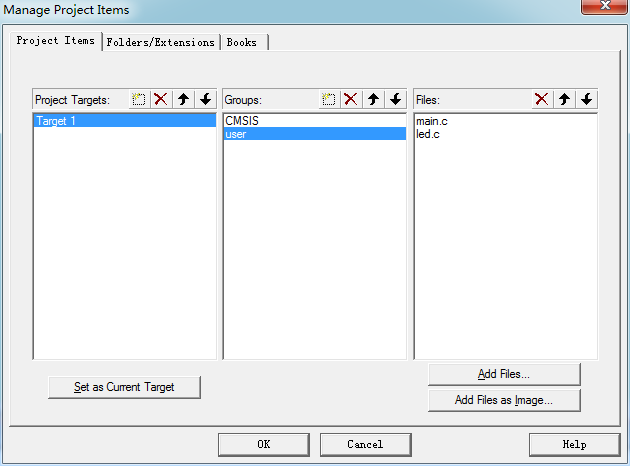Close the Manage Project Items dialog
The height and width of the screenshot is (466, 630).
point(604,6)
